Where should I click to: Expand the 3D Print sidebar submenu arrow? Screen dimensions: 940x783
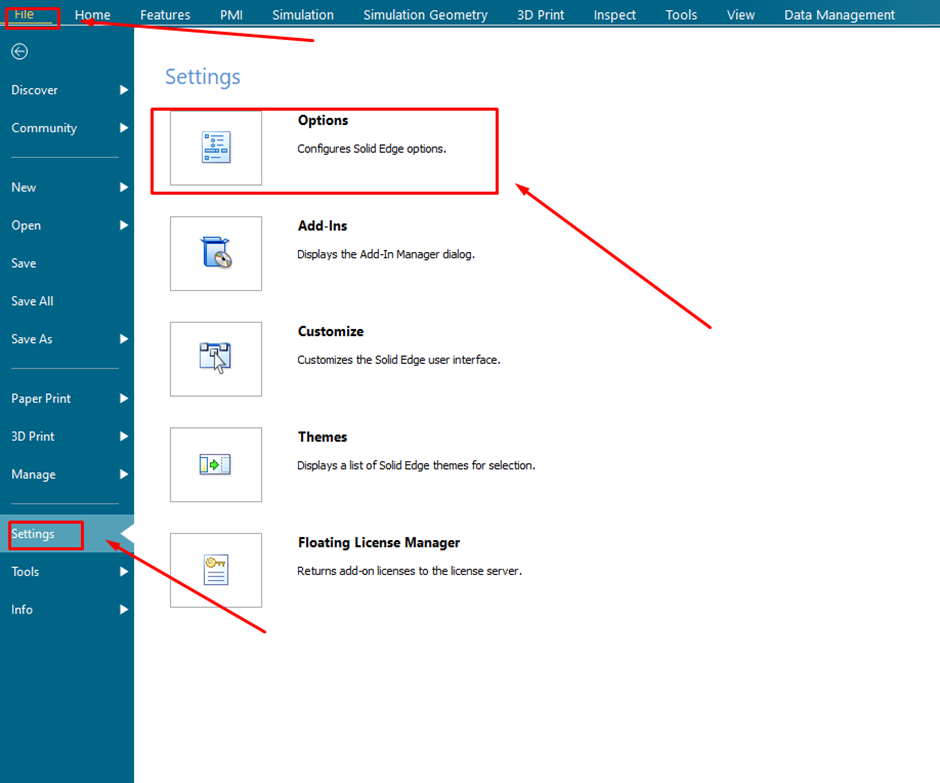pyautogui.click(x=123, y=436)
